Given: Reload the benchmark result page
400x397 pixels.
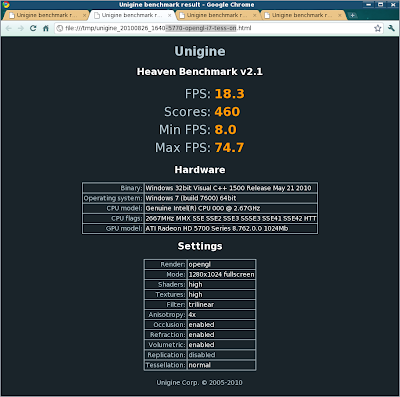Looking at the screenshot, I should pos(33,28).
